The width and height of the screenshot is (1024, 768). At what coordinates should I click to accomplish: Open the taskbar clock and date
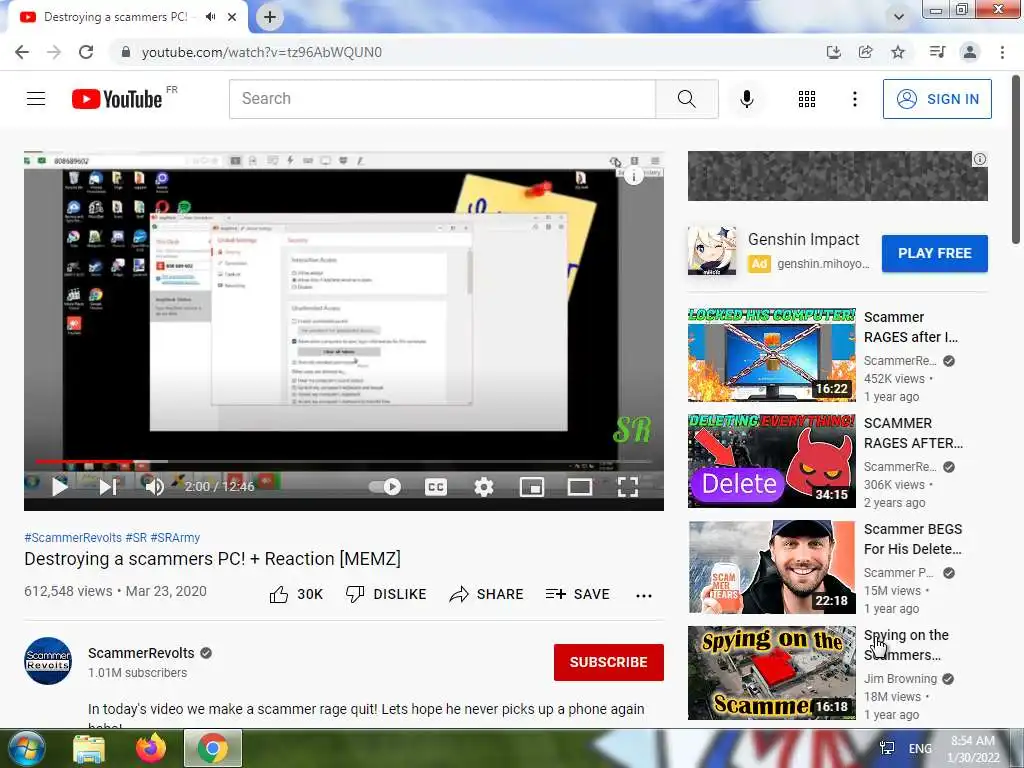(x=973, y=748)
